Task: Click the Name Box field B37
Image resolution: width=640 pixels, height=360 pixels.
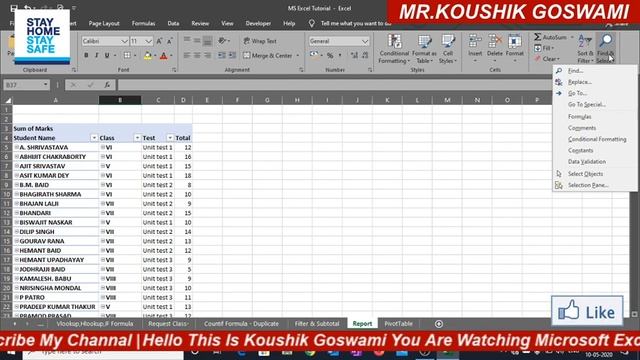Action: click(x=23, y=85)
